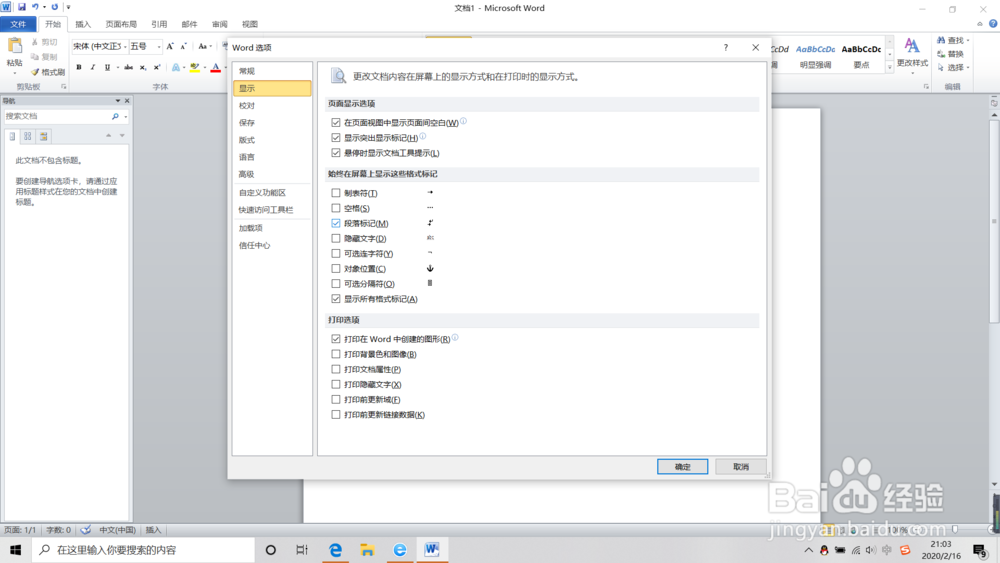The width and height of the screenshot is (1000, 563).
Task: Click the magnifier icon in navigation search box
Action: click(x=115, y=116)
